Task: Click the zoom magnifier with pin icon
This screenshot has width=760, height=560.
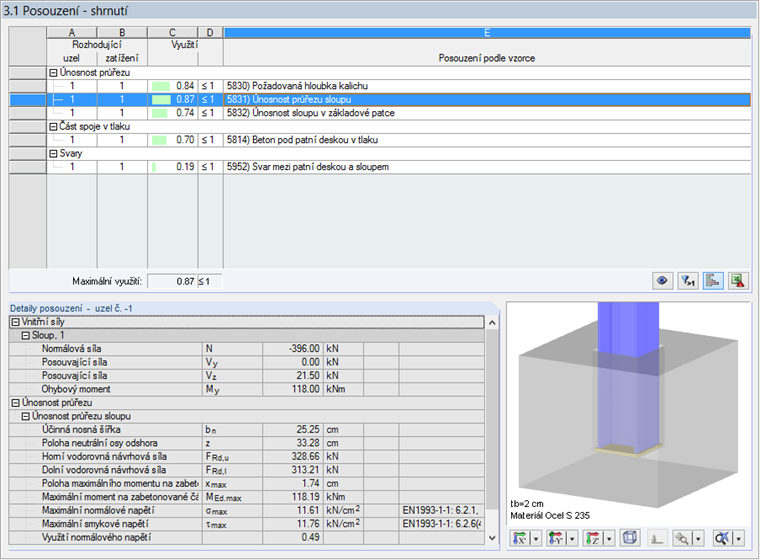Action: click(x=682, y=538)
